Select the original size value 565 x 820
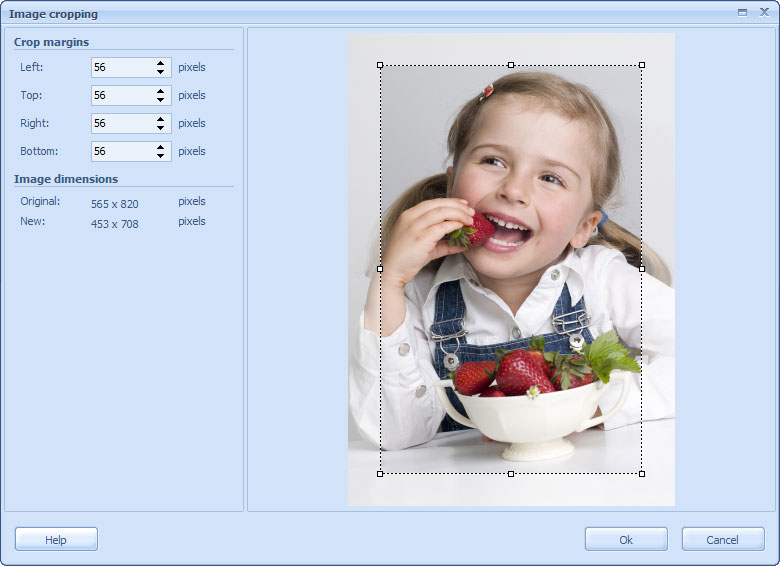 [115, 204]
